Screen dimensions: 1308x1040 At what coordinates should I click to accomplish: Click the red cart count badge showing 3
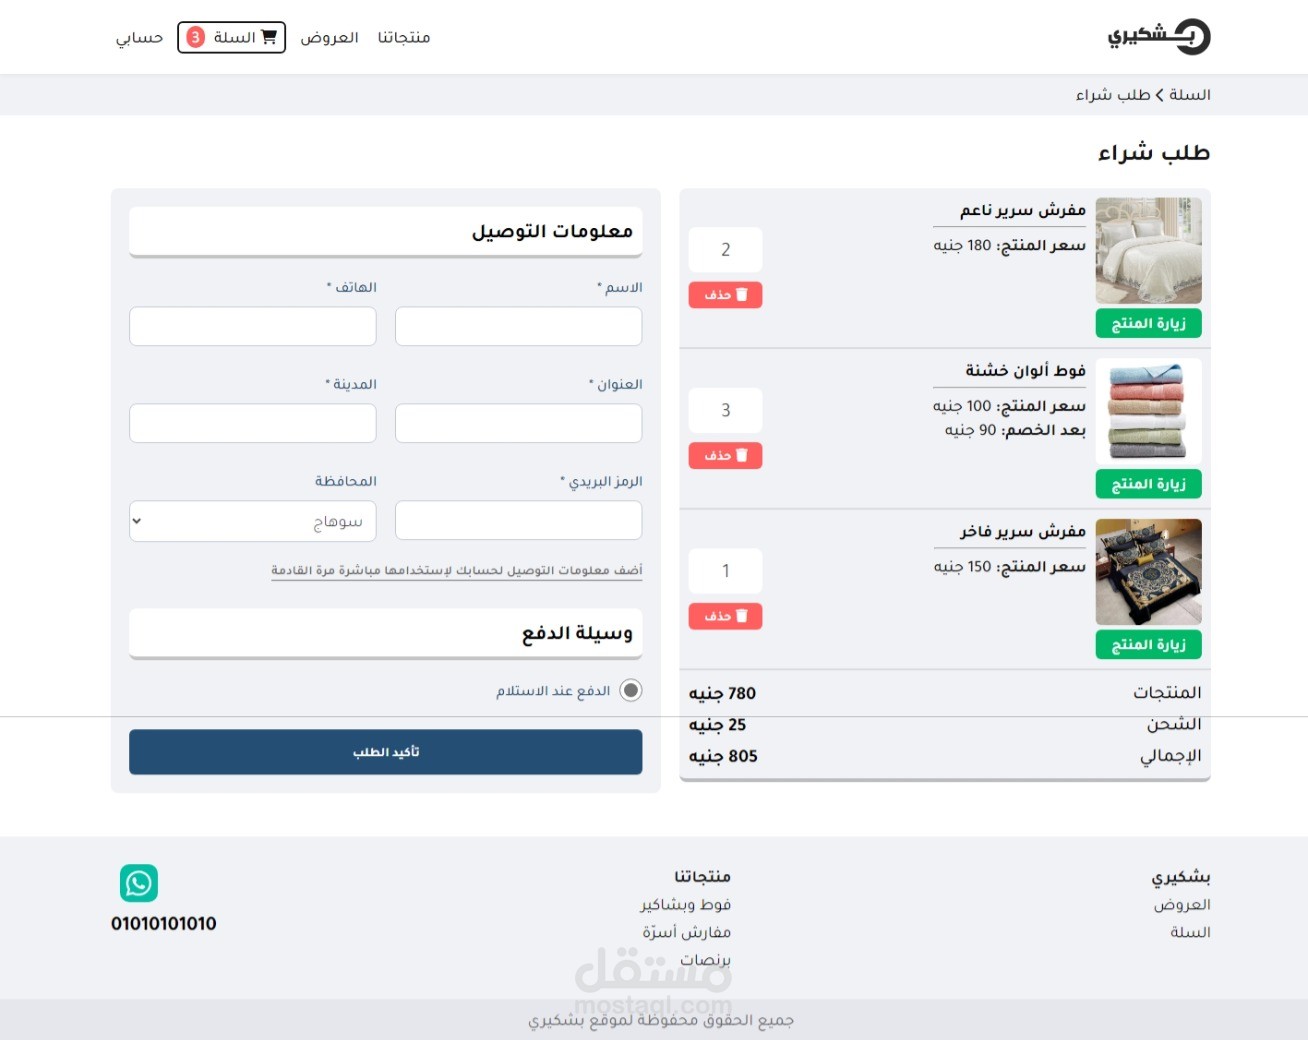(x=196, y=37)
